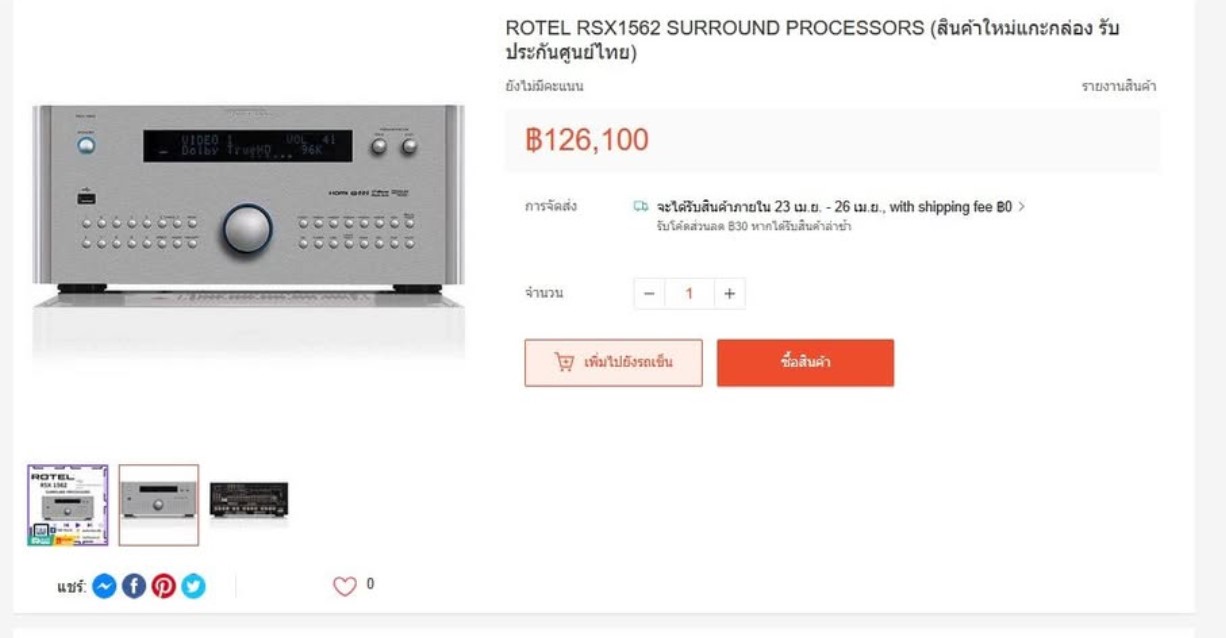Viewport: 1226px width, 638px height.
Task: Share product via Messenger icon
Action: point(104,587)
